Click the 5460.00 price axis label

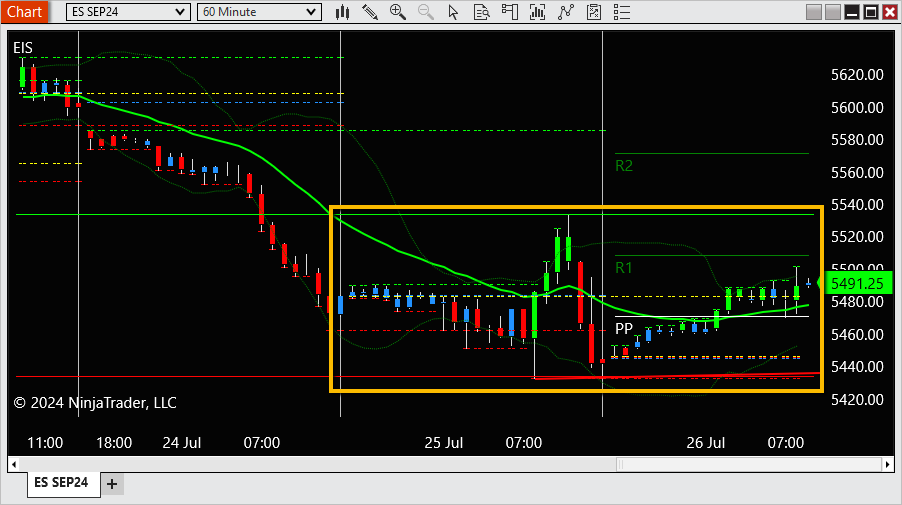pos(857,335)
